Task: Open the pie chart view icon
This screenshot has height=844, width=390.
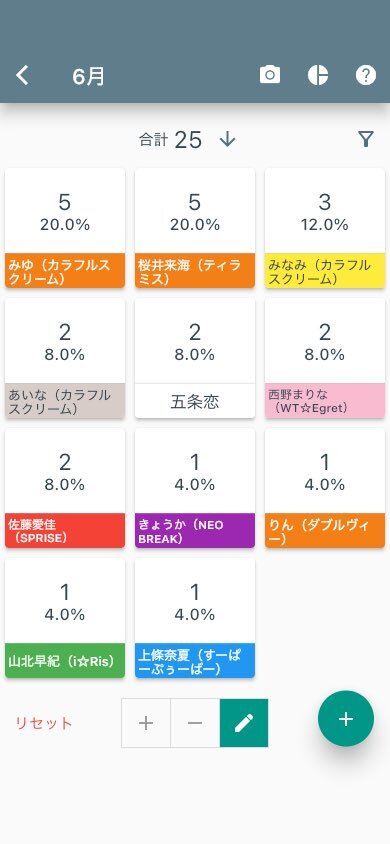Action: (318, 75)
